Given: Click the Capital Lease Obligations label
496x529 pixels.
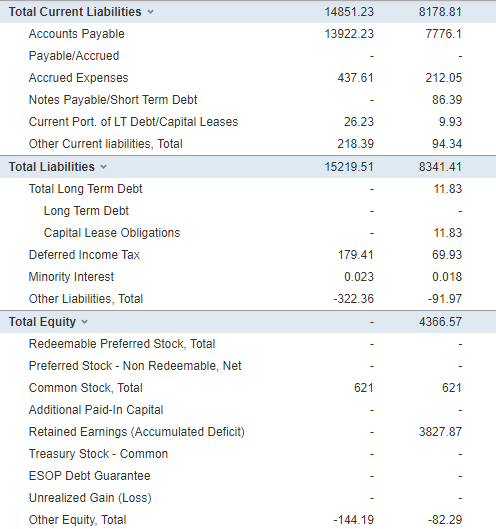Looking at the screenshot, I should (112, 233).
